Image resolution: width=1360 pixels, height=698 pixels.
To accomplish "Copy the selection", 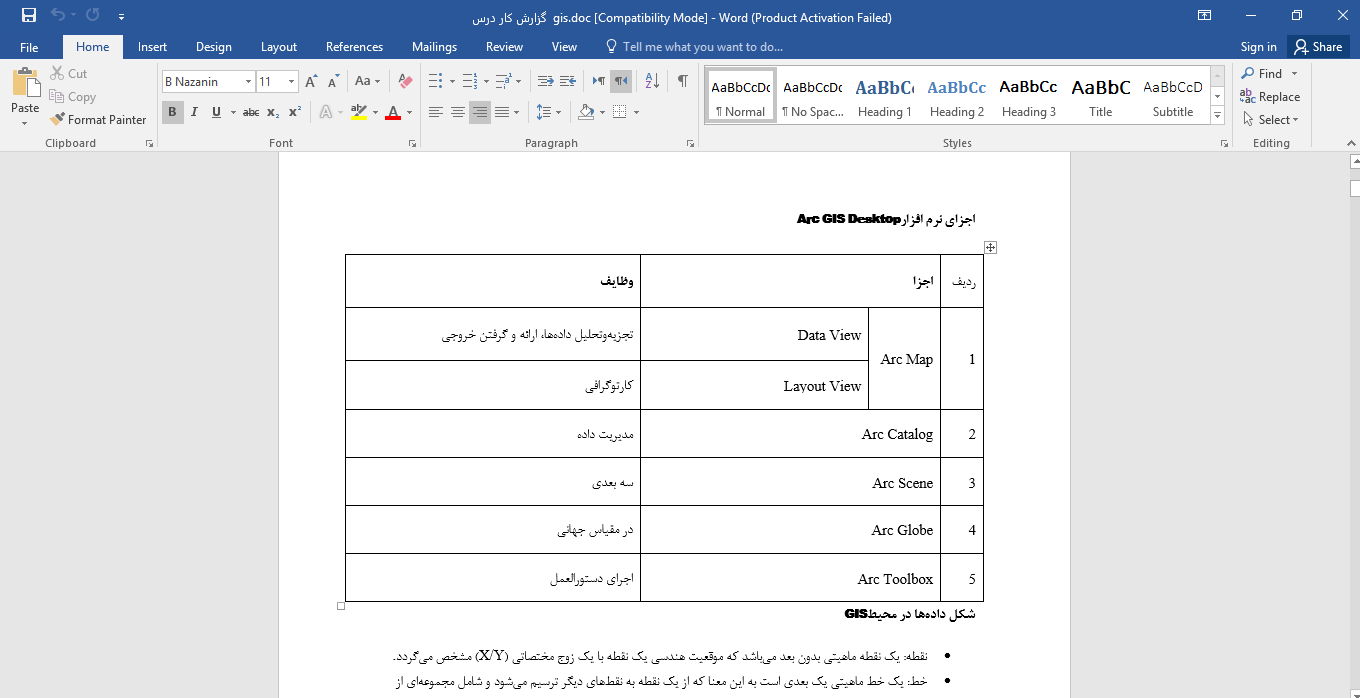I will coord(72,97).
